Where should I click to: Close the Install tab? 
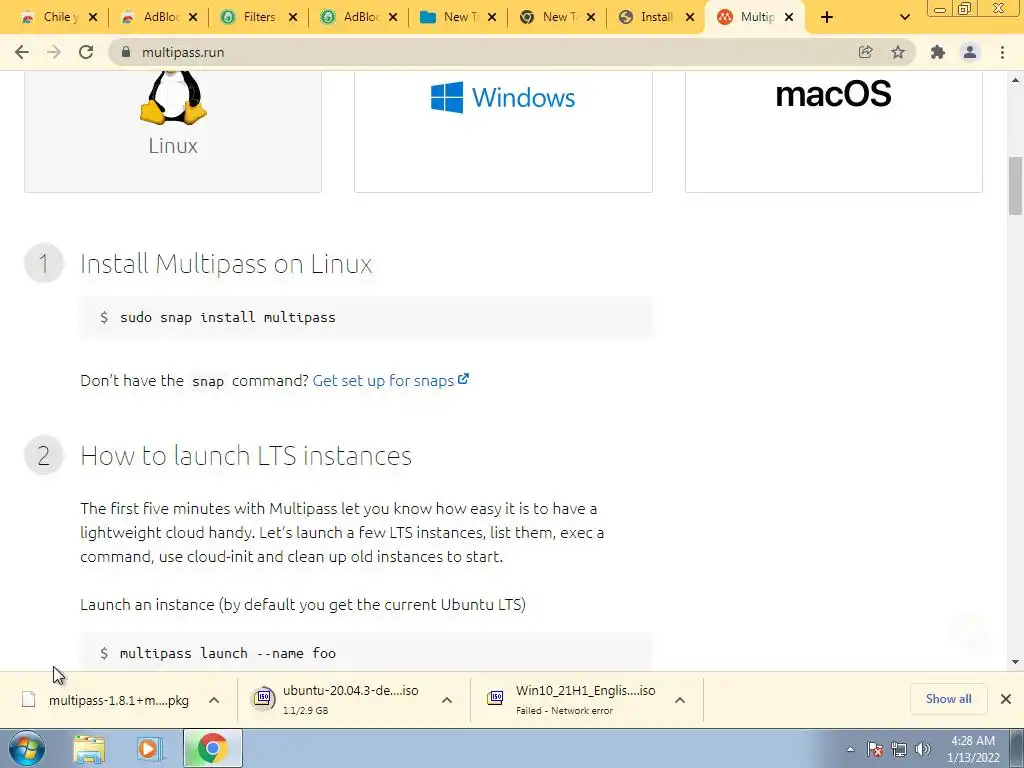(x=690, y=18)
